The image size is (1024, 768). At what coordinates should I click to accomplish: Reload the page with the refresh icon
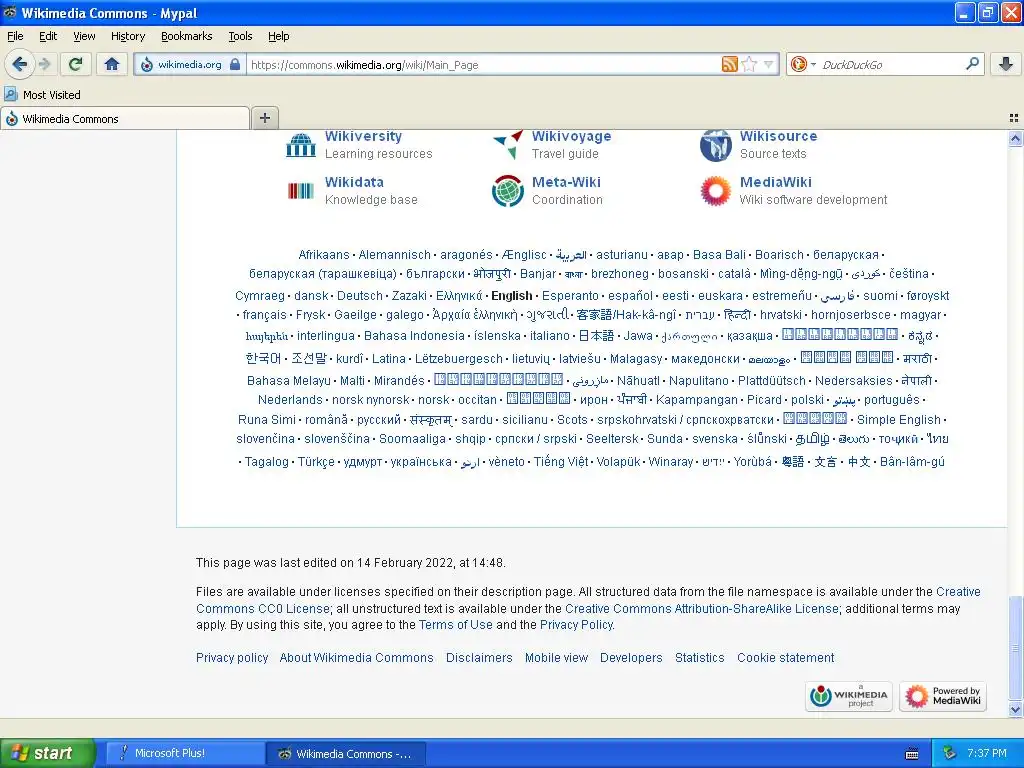tap(76, 64)
